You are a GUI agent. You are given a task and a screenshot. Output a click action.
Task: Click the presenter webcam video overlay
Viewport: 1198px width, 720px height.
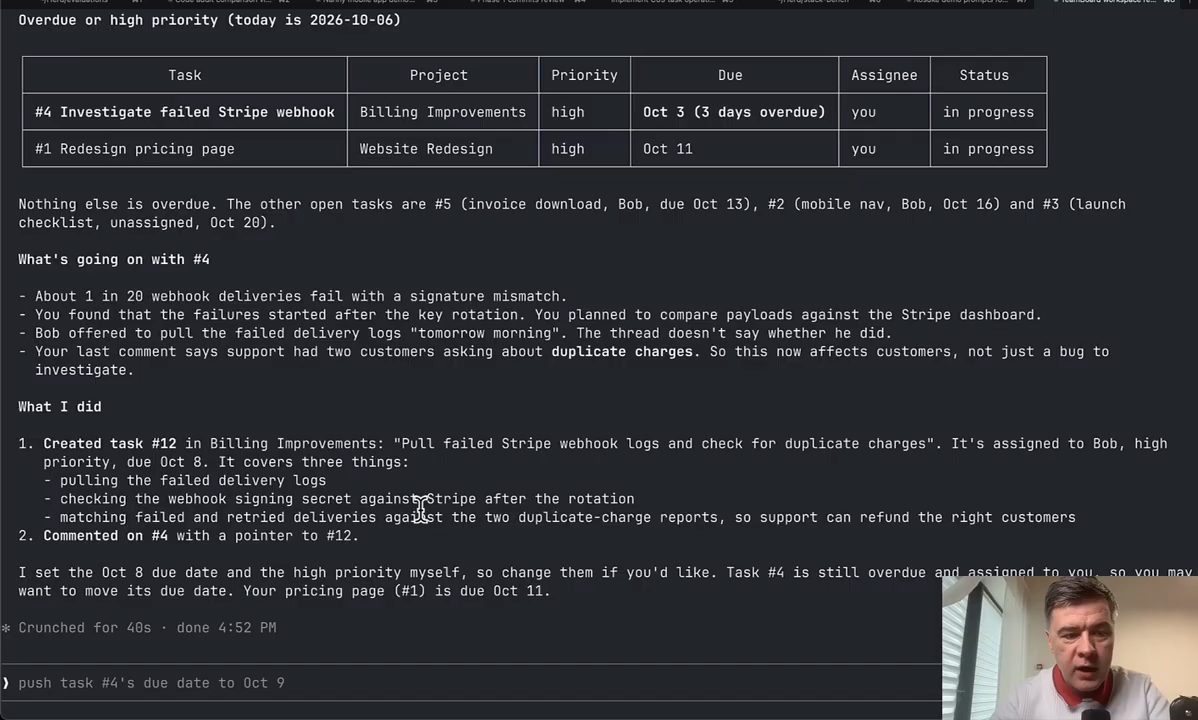[1070, 648]
